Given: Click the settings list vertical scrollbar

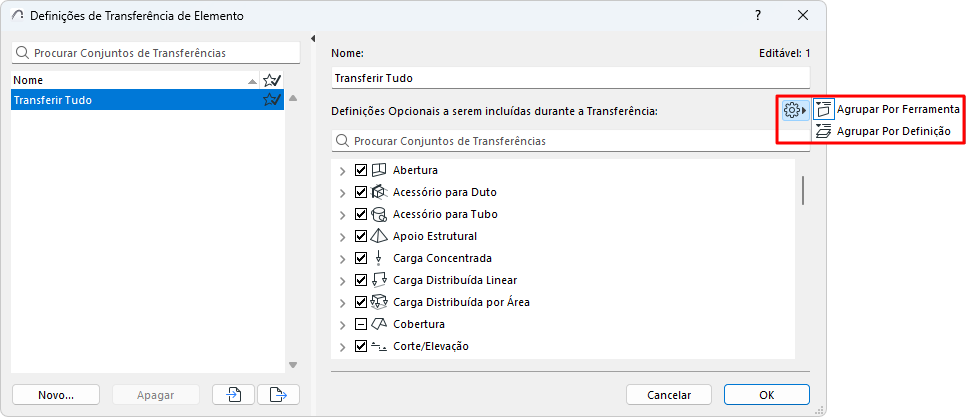Looking at the screenshot, I should [803, 190].
